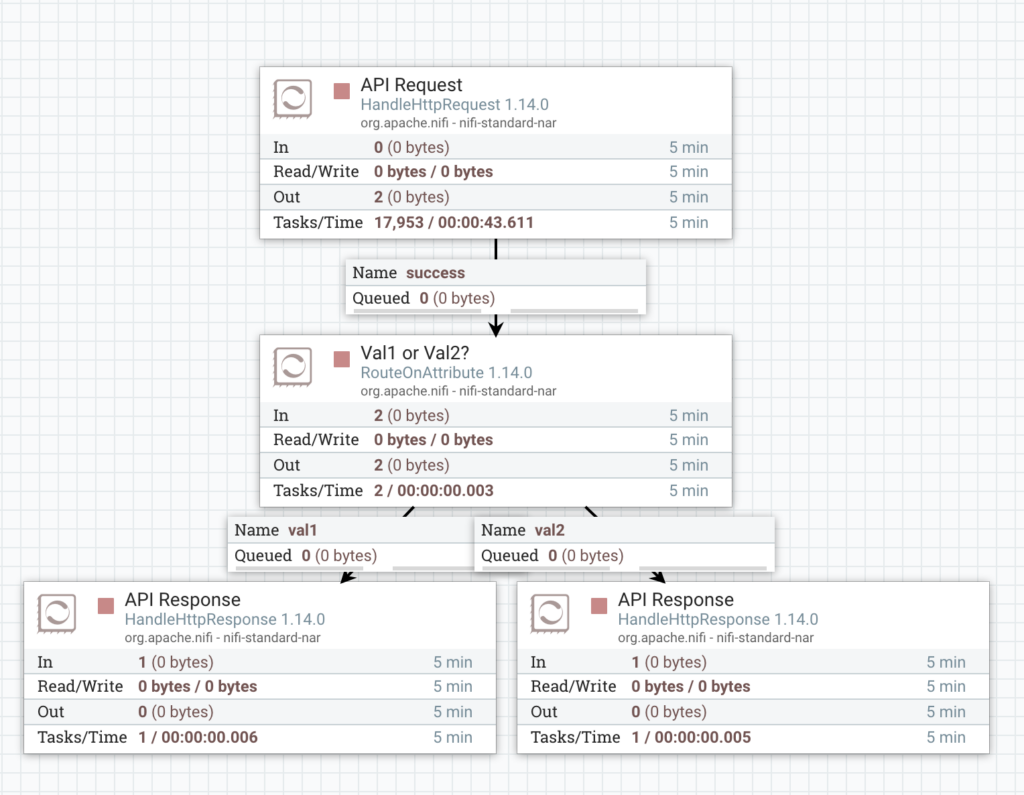Click stopped status square on val1's API Response
This screenshot has width=1024, height=795.
[106, 605]
